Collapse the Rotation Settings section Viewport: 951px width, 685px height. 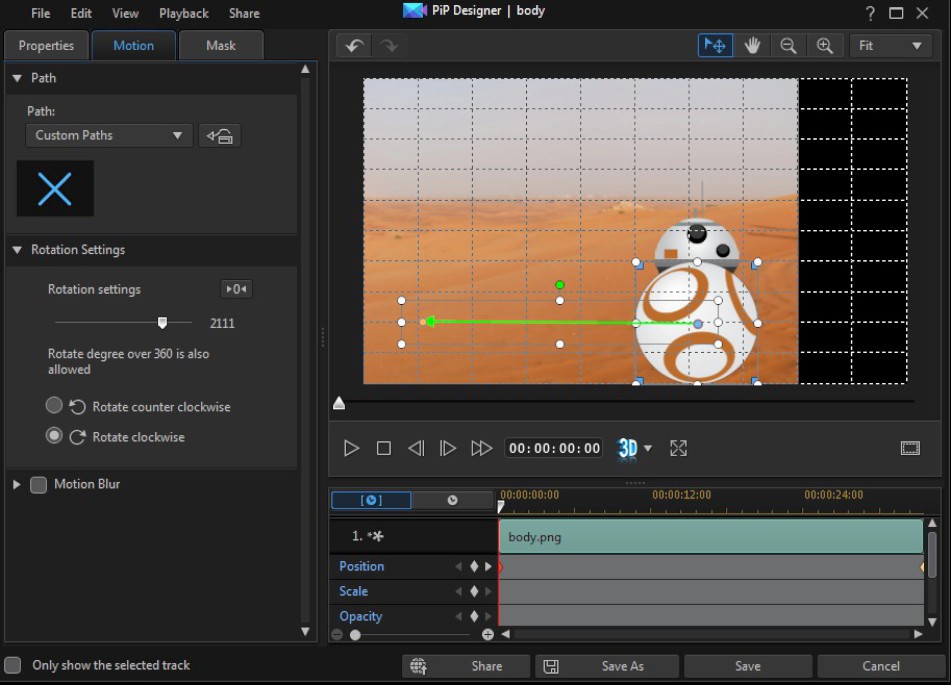[17, 250]
